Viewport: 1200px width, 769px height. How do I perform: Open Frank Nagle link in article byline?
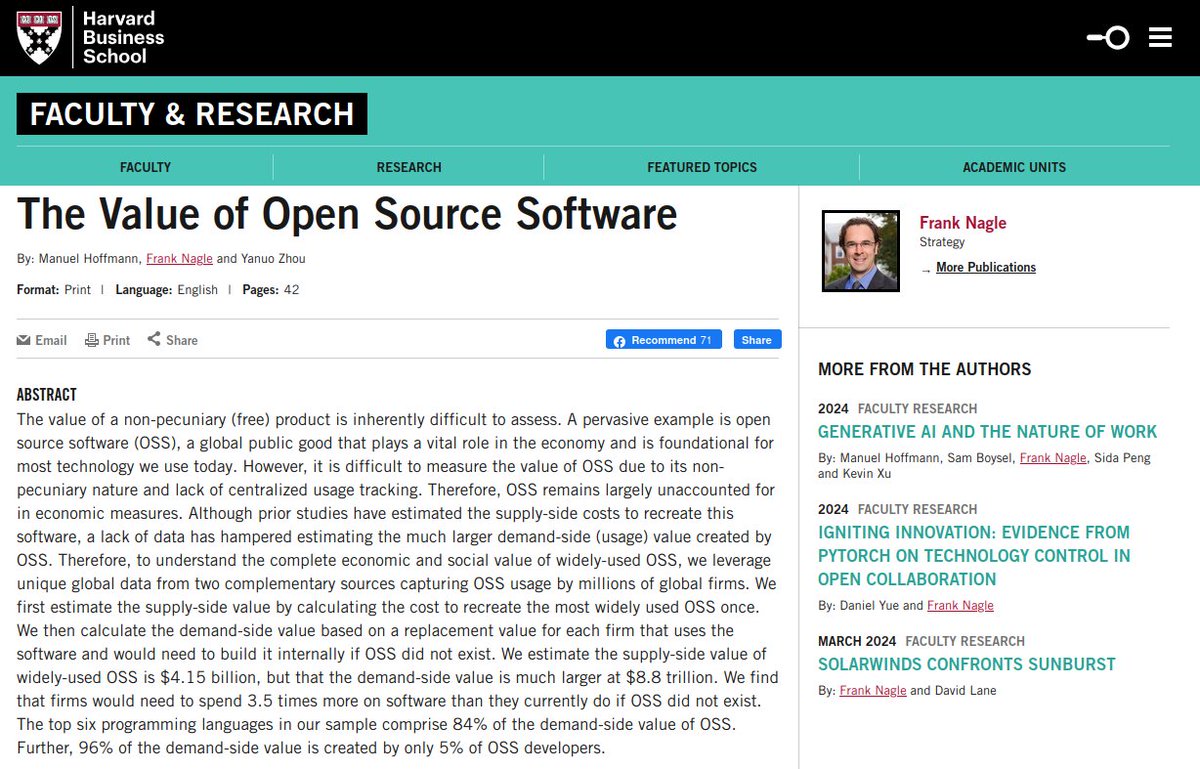point(179,259)
